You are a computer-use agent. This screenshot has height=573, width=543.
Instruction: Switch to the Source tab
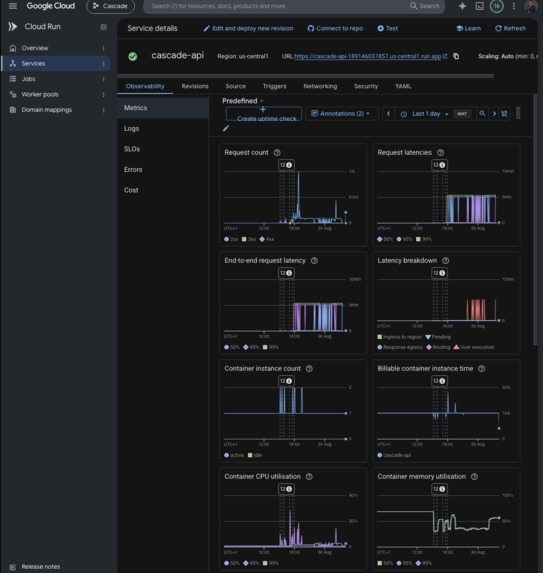click(x=236, y=86)
